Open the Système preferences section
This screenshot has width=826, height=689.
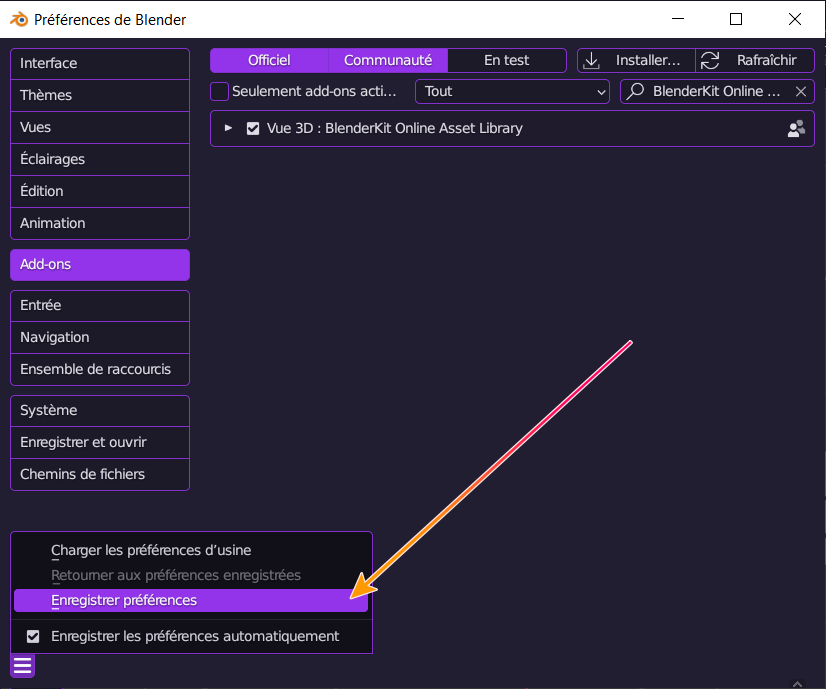(100, 410)
